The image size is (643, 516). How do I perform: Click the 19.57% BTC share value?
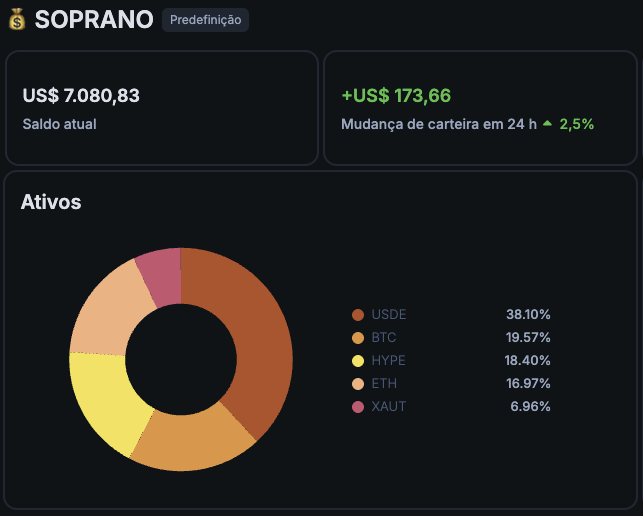click(528, 338)
